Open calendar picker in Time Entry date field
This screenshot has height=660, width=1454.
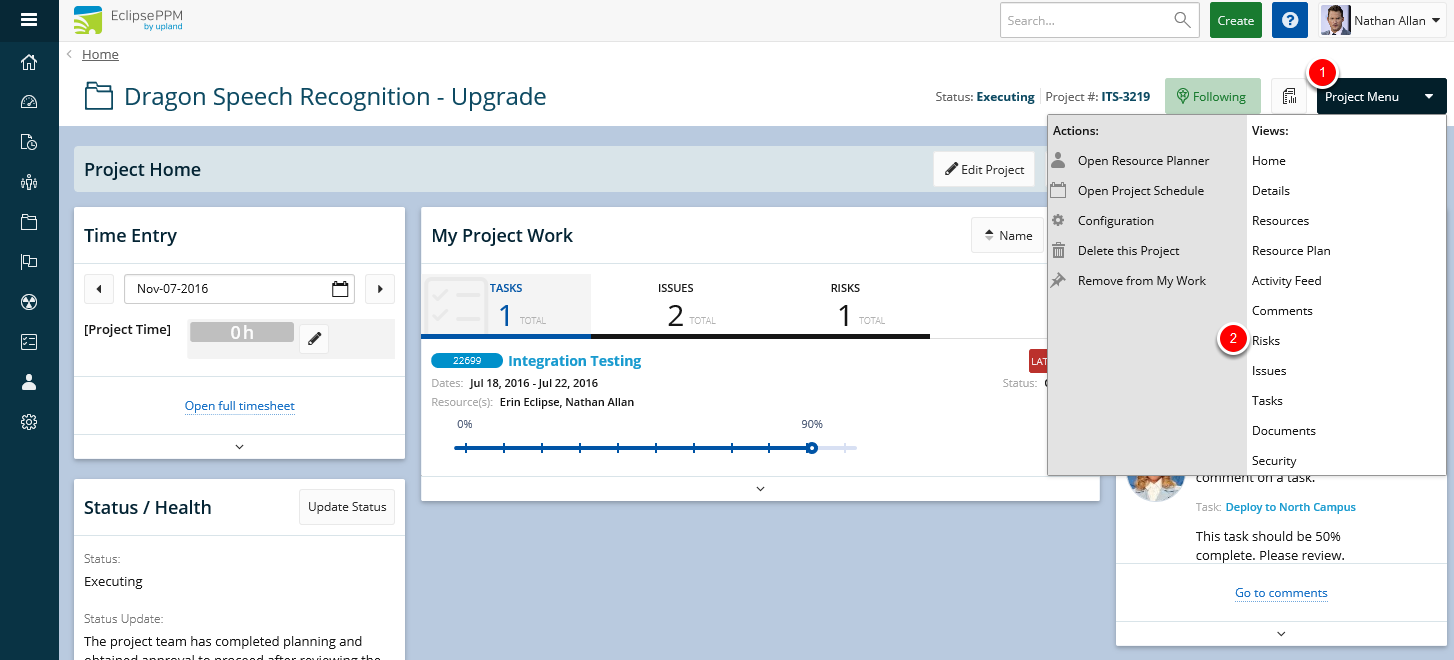(x=340, y=289)
